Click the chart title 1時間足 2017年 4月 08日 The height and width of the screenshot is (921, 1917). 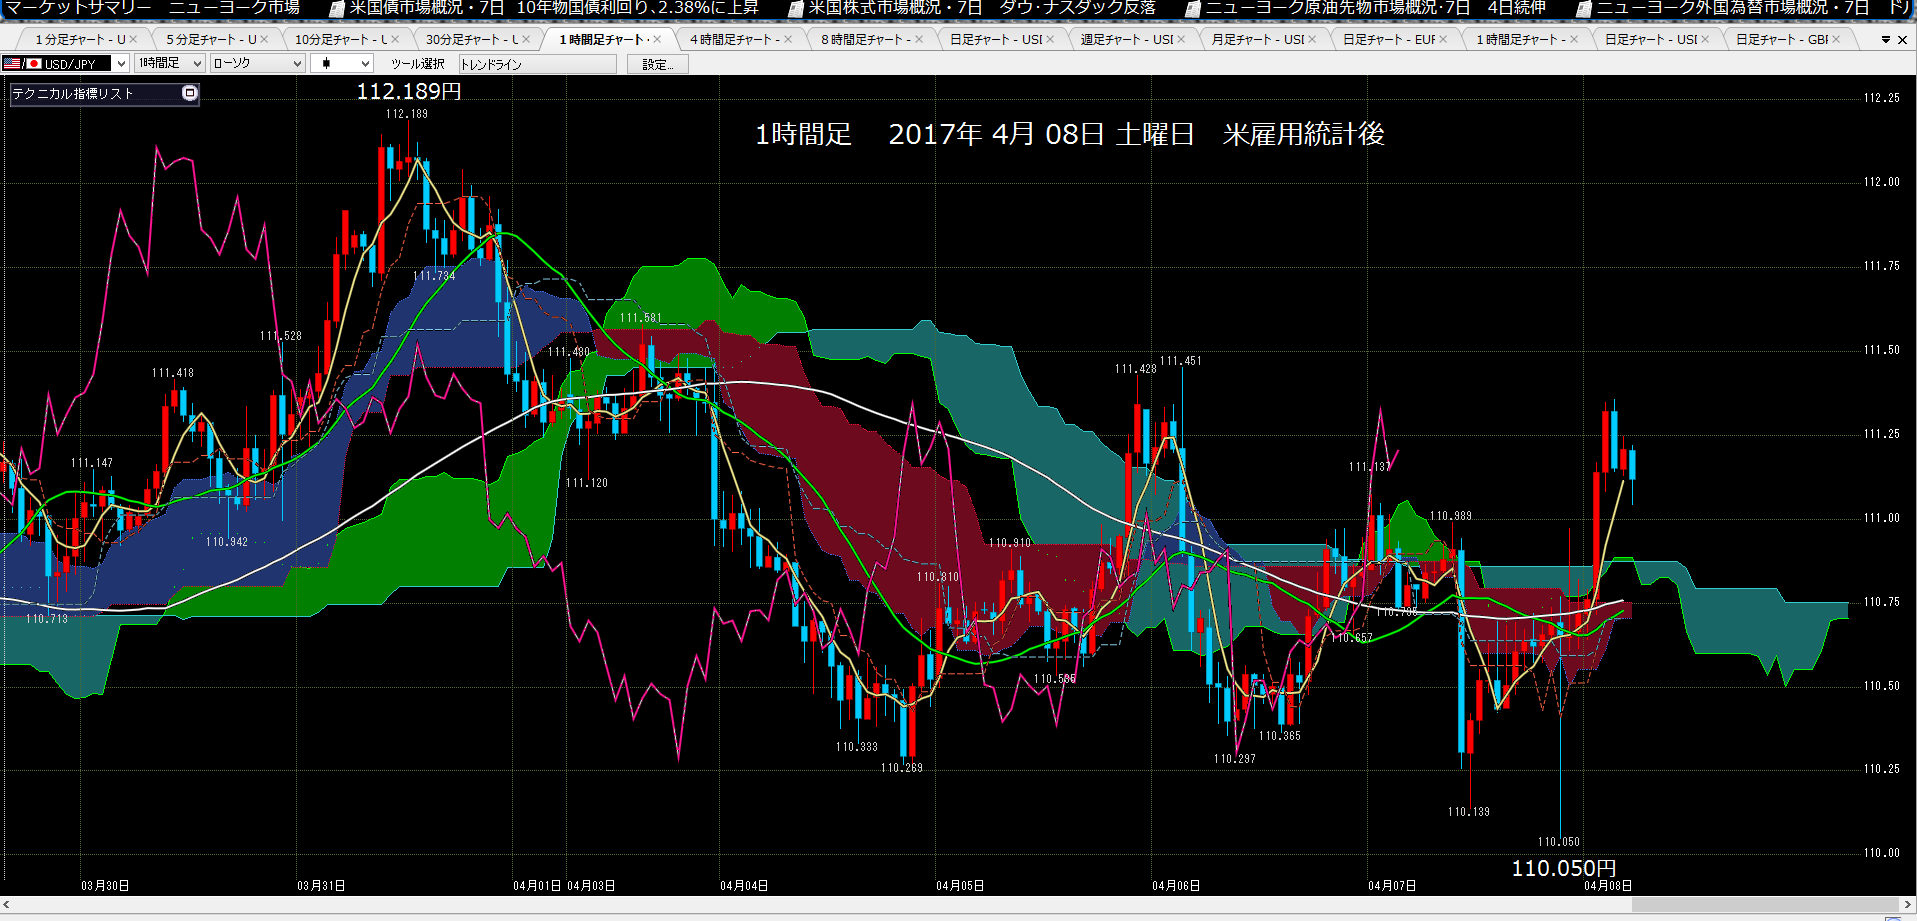point(1069,134)
